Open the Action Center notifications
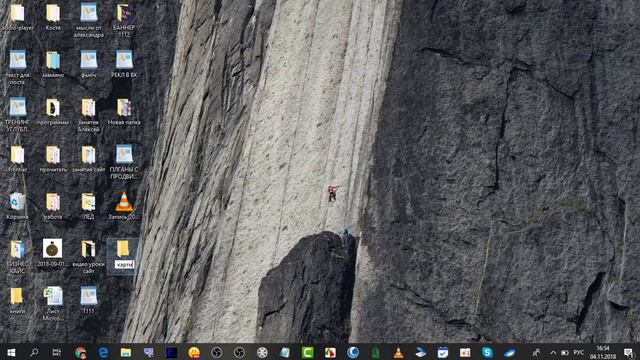Screen dimensions: 640x360 (629, 352)
